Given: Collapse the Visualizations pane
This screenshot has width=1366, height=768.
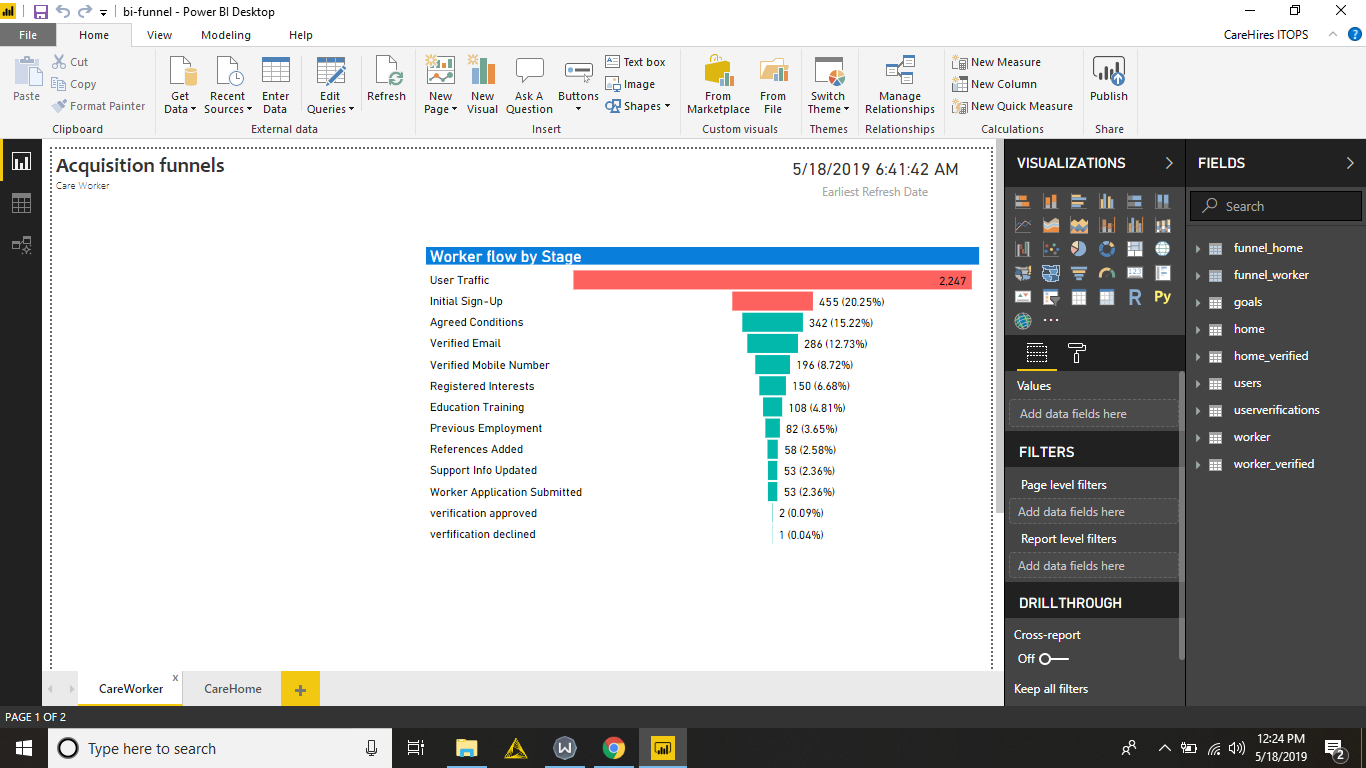Looking at the screenshot, I should click(x=1169, y=163).
